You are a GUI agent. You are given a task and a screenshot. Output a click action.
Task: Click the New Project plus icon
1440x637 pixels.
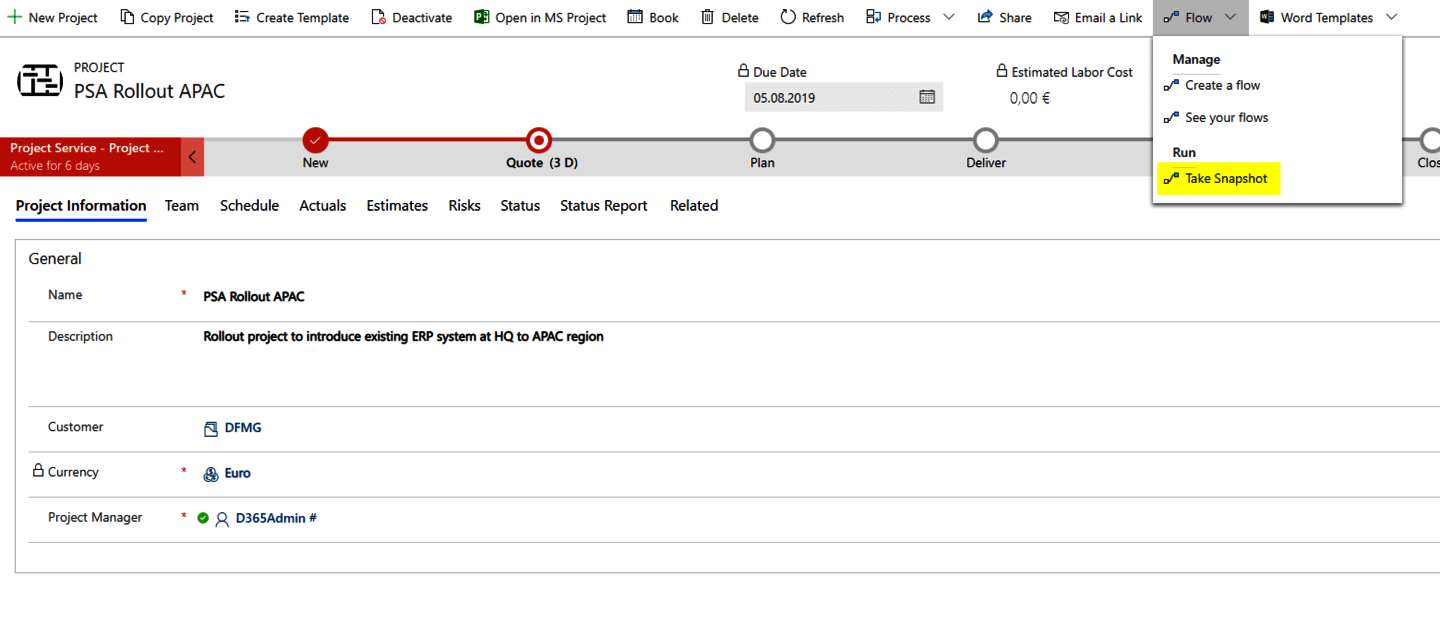[15, 17]
